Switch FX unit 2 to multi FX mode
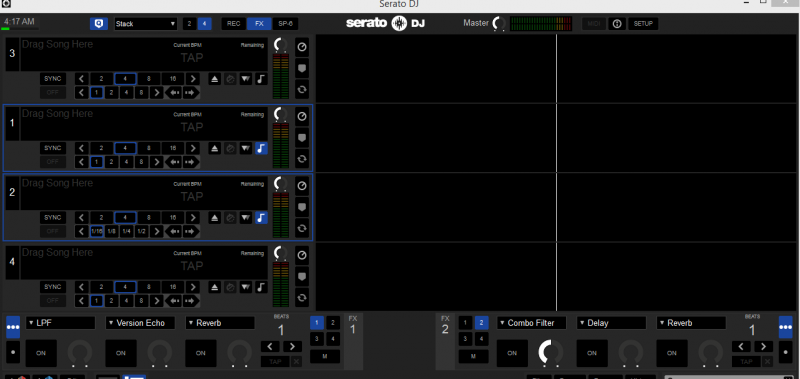Image resolution: width=800 pixels, height=379 pixels. [786, 327]
